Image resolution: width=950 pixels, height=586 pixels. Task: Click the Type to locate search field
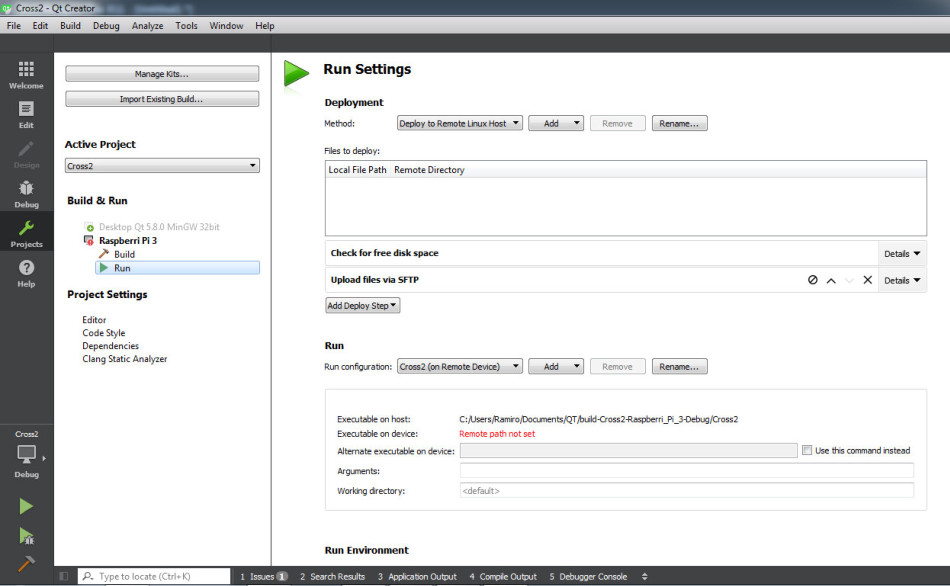click(x=154, y=576)
